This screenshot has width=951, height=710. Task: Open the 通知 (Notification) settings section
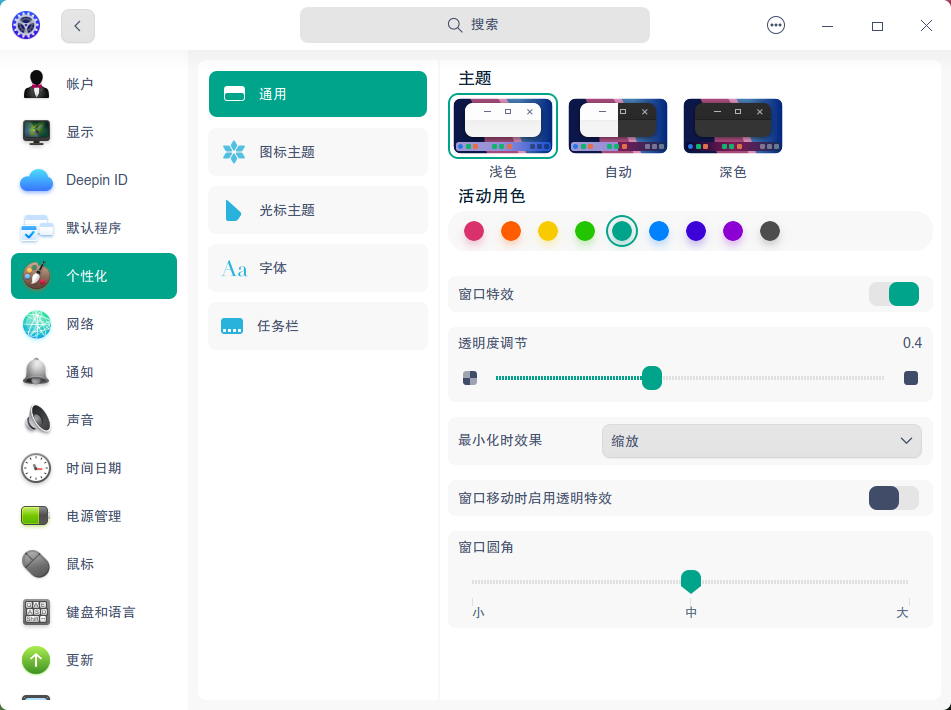pos(95,371)
